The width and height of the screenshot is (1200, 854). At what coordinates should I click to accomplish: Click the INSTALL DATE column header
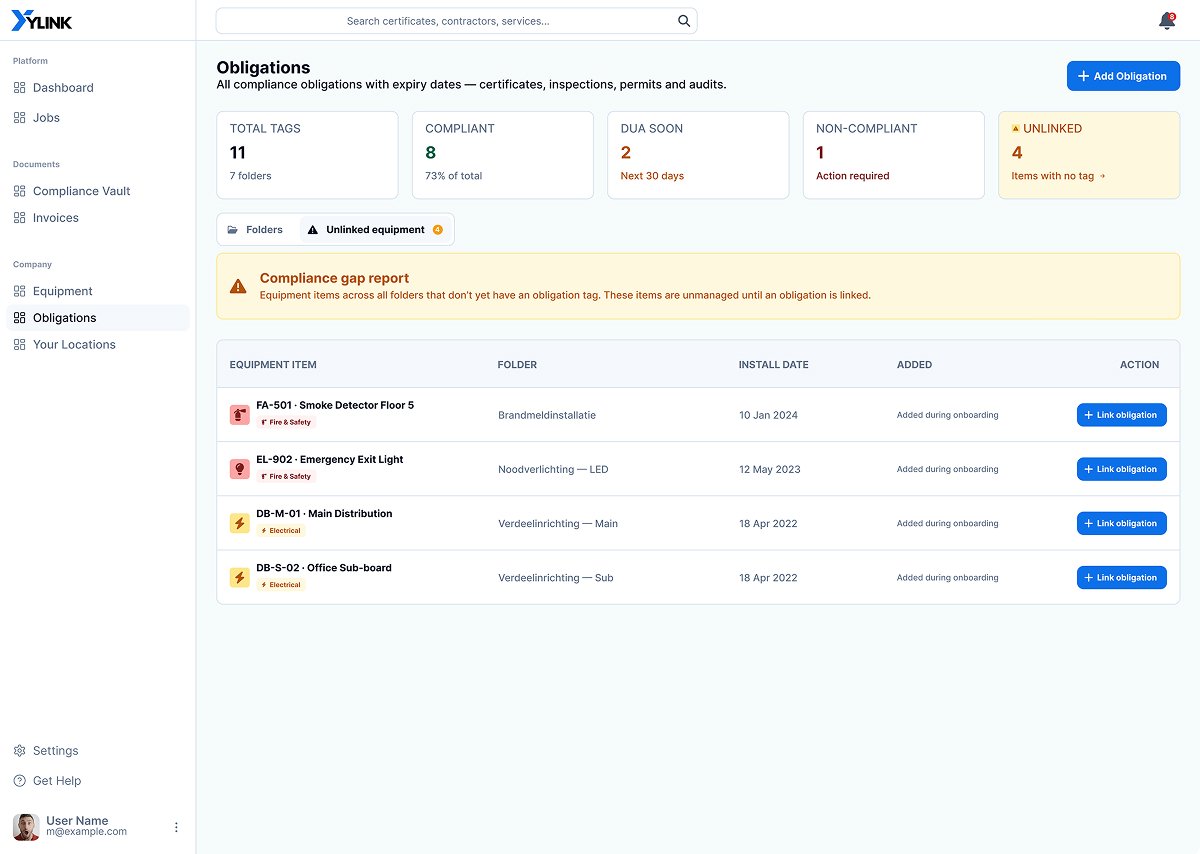pyautogui.click(x=773, y=365)
